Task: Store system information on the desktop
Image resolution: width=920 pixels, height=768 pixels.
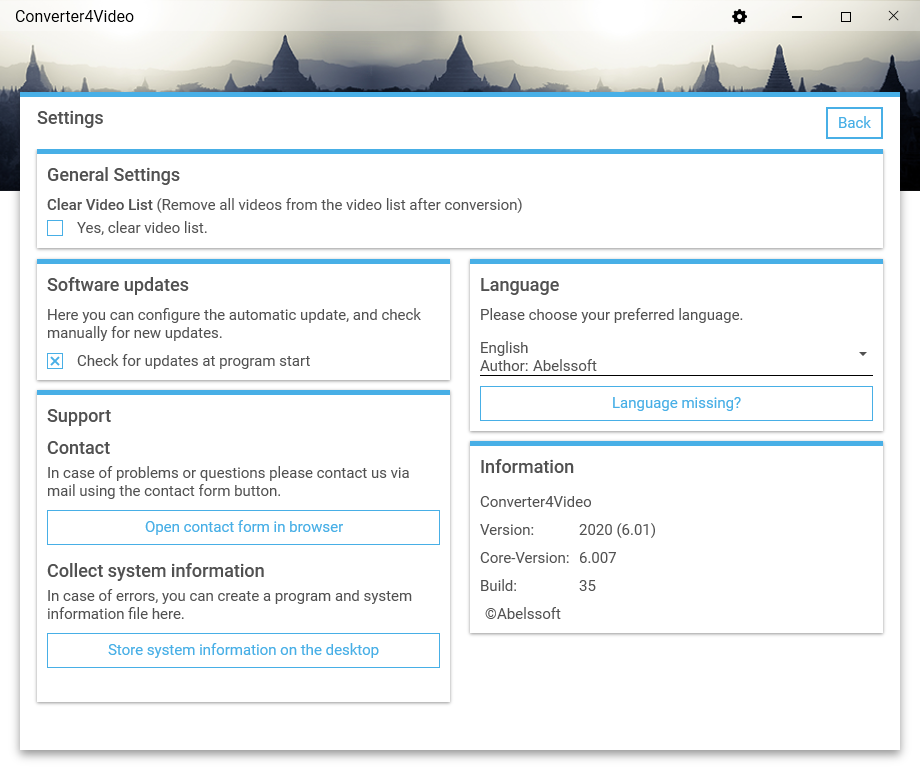Action: pyautogui.click(x=243, y=650)
